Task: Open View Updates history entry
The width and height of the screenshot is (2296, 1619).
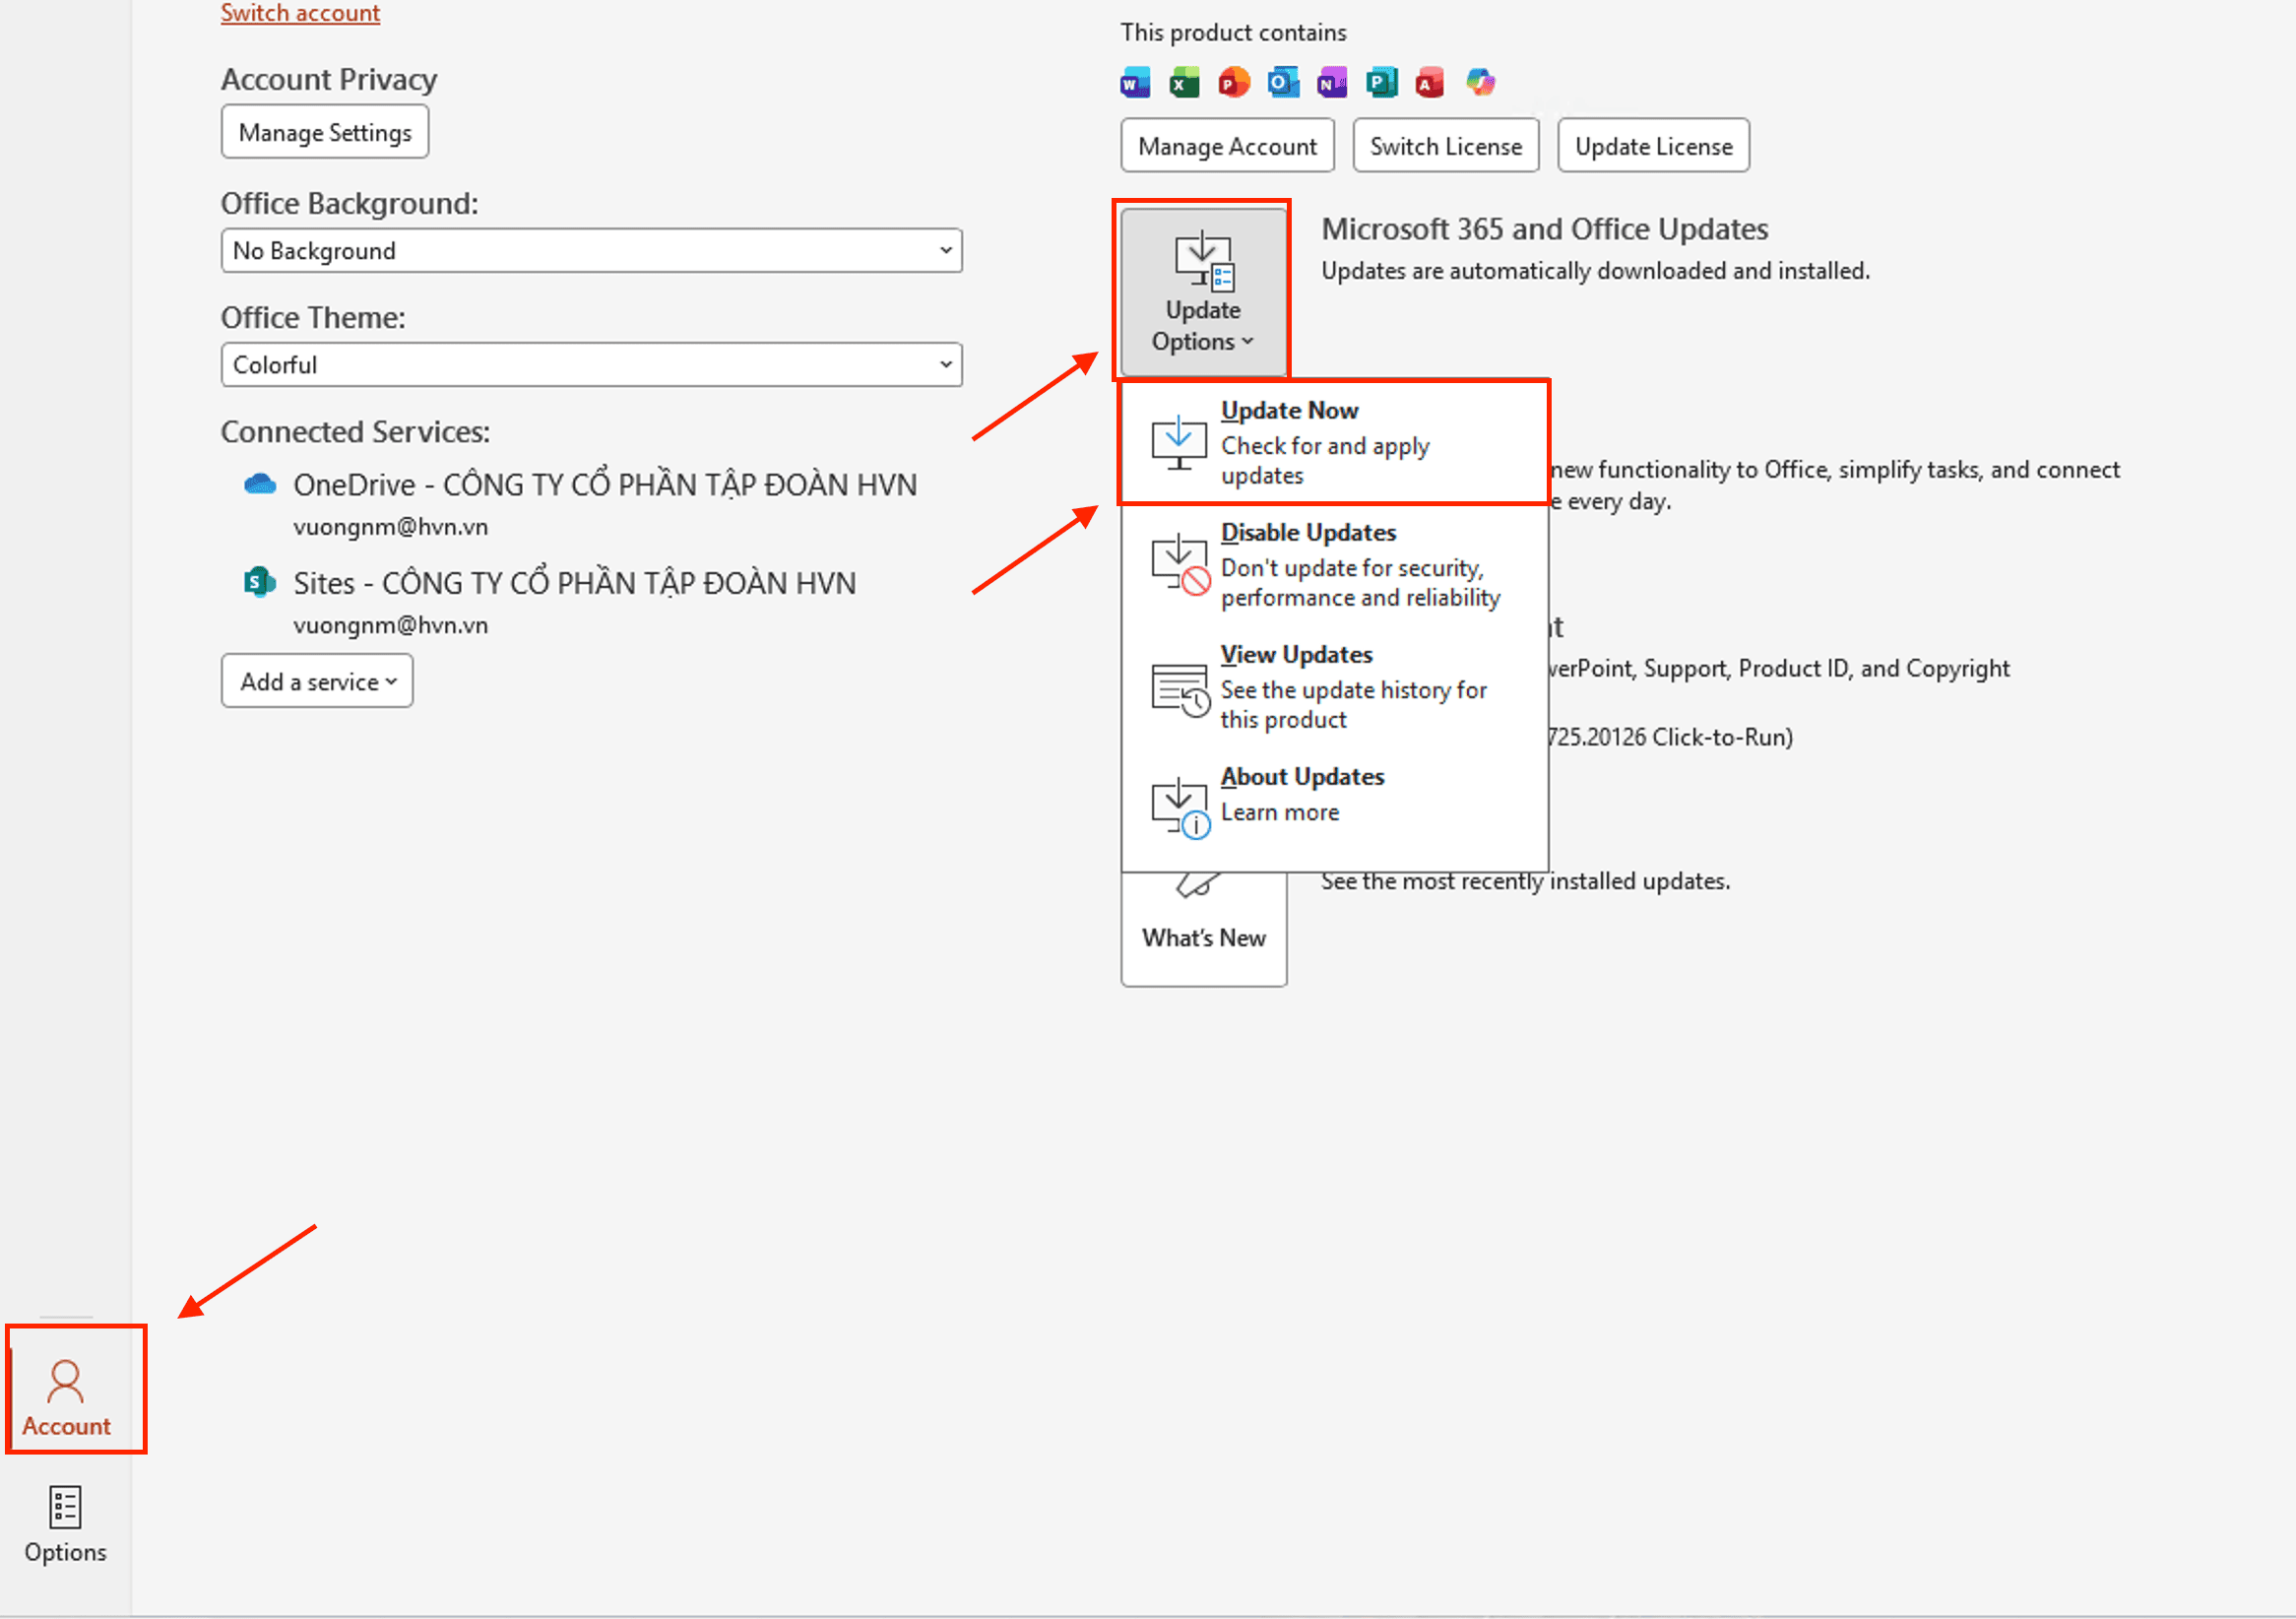Action: coord(1334,686)
